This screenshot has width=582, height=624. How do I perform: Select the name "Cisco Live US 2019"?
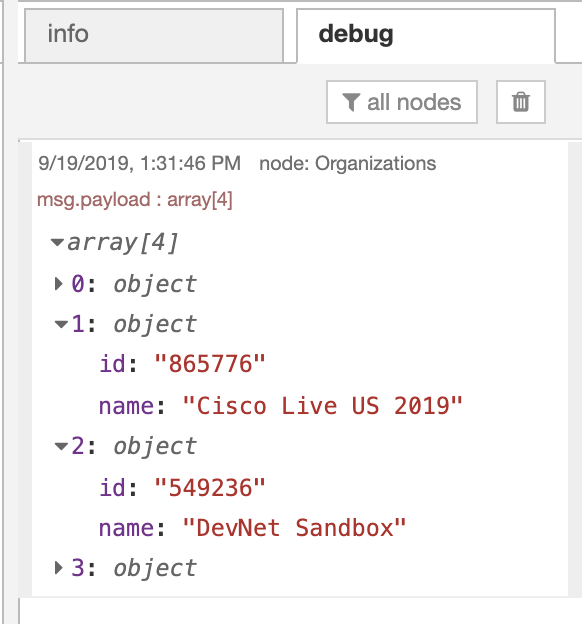pyautogui.click(x=322, y=406)
